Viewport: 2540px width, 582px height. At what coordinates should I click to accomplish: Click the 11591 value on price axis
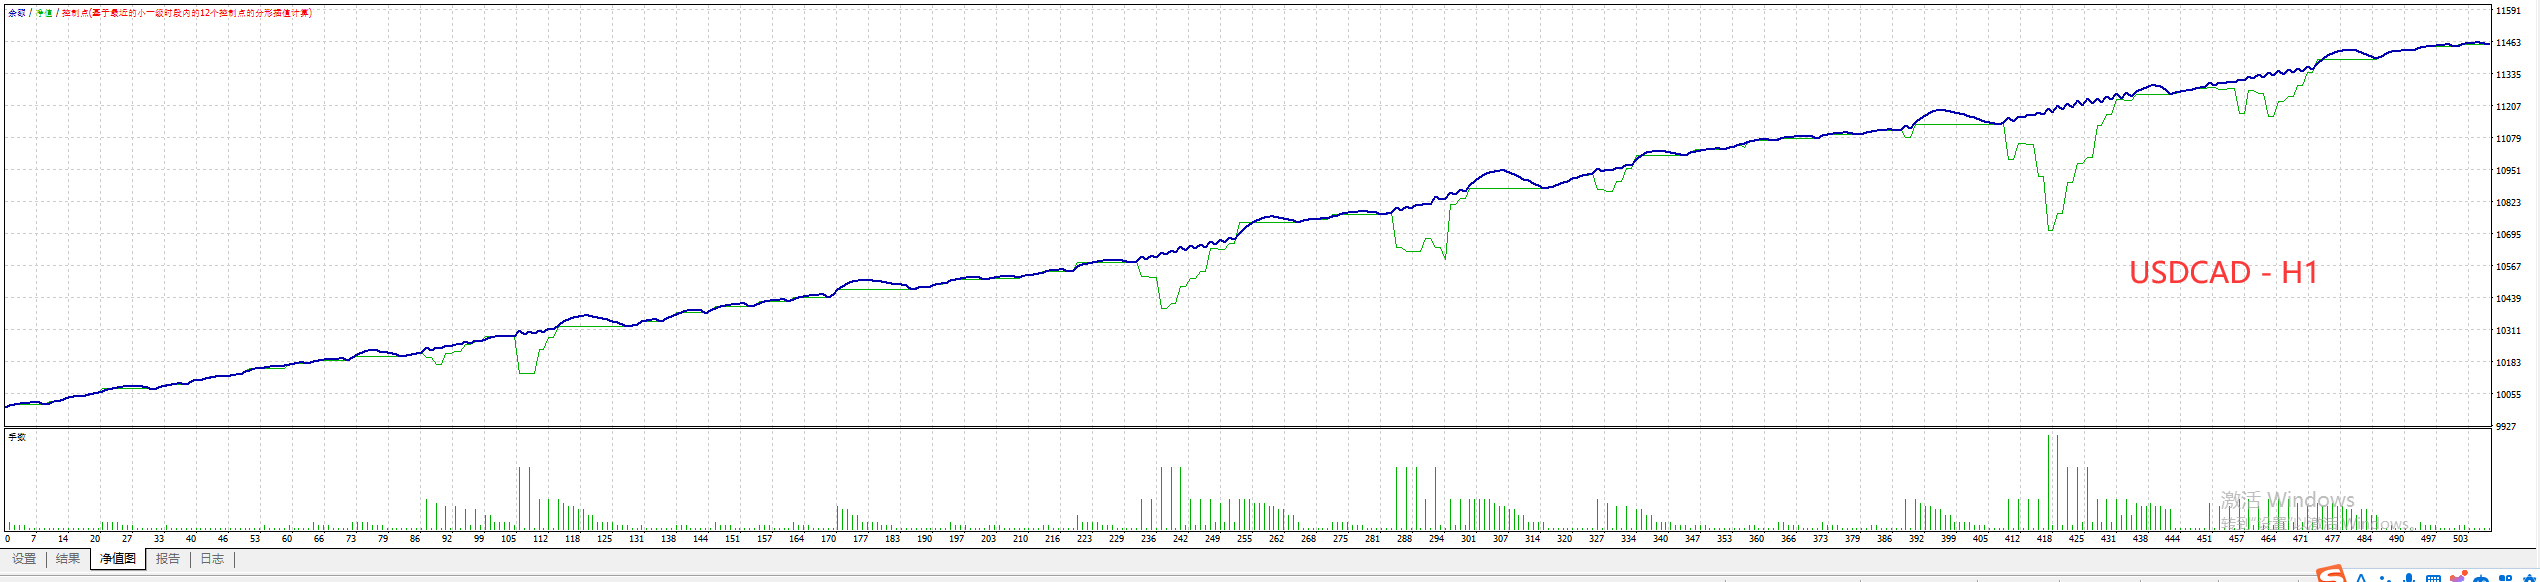coord(2508,11)
